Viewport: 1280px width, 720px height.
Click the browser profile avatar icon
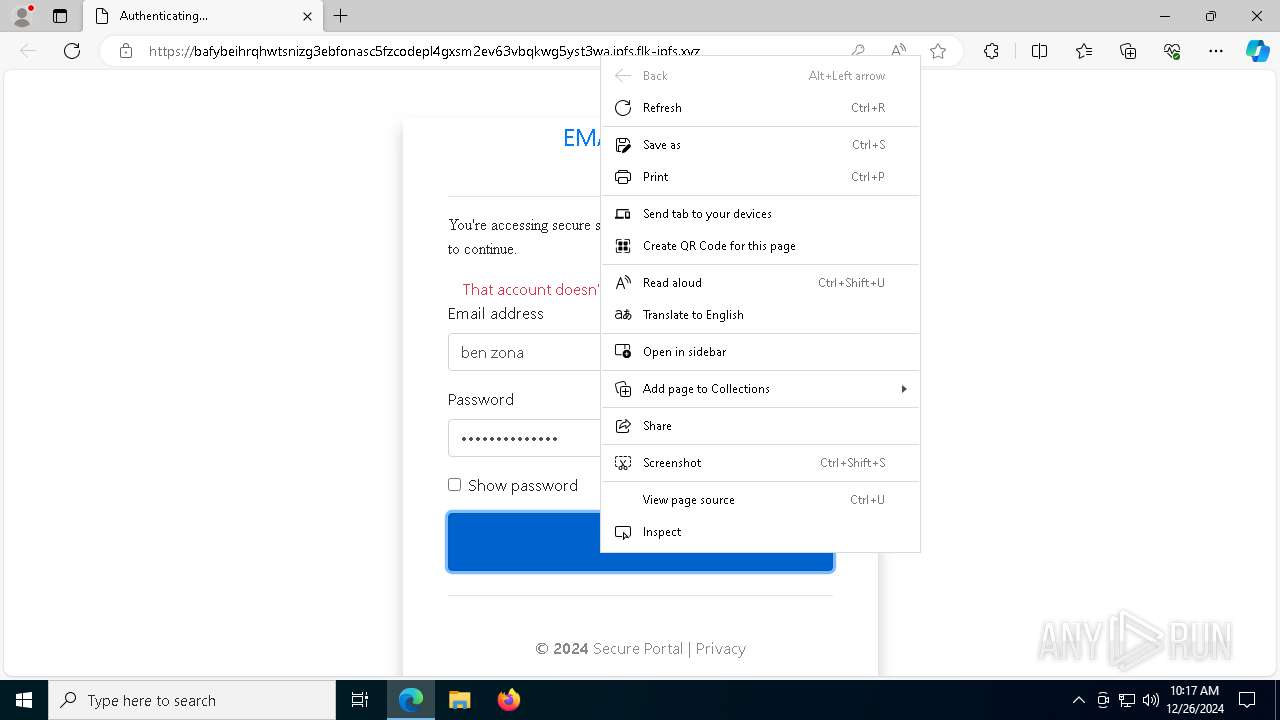coord(22,16)
